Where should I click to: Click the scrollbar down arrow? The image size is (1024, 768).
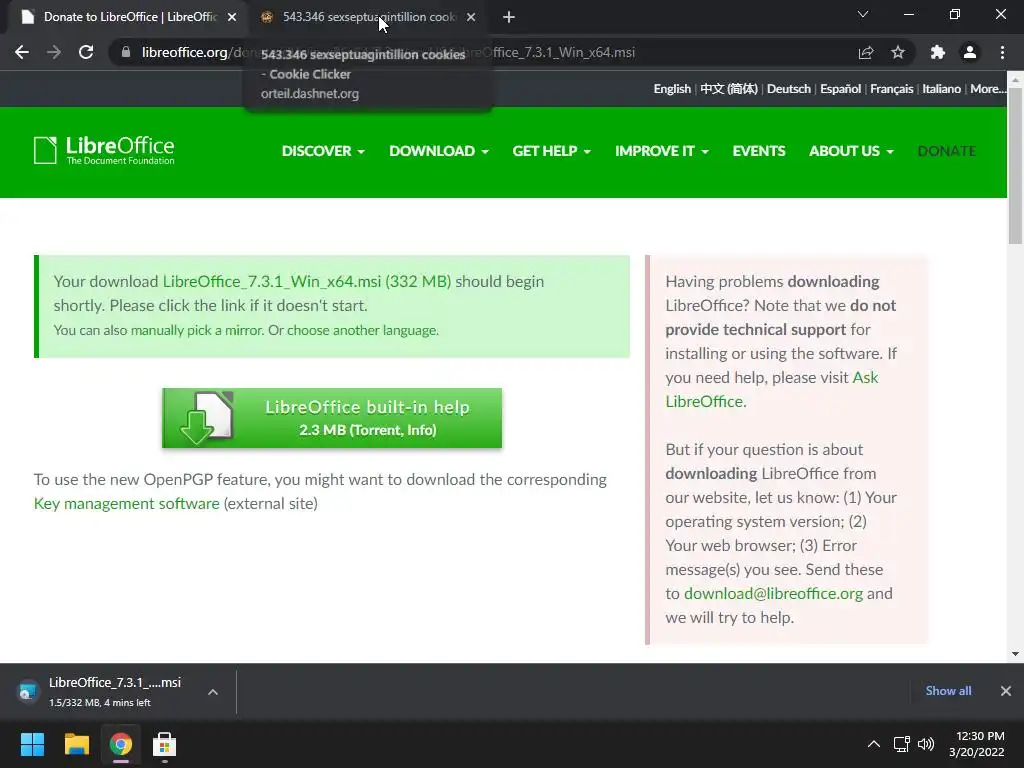1015,654
